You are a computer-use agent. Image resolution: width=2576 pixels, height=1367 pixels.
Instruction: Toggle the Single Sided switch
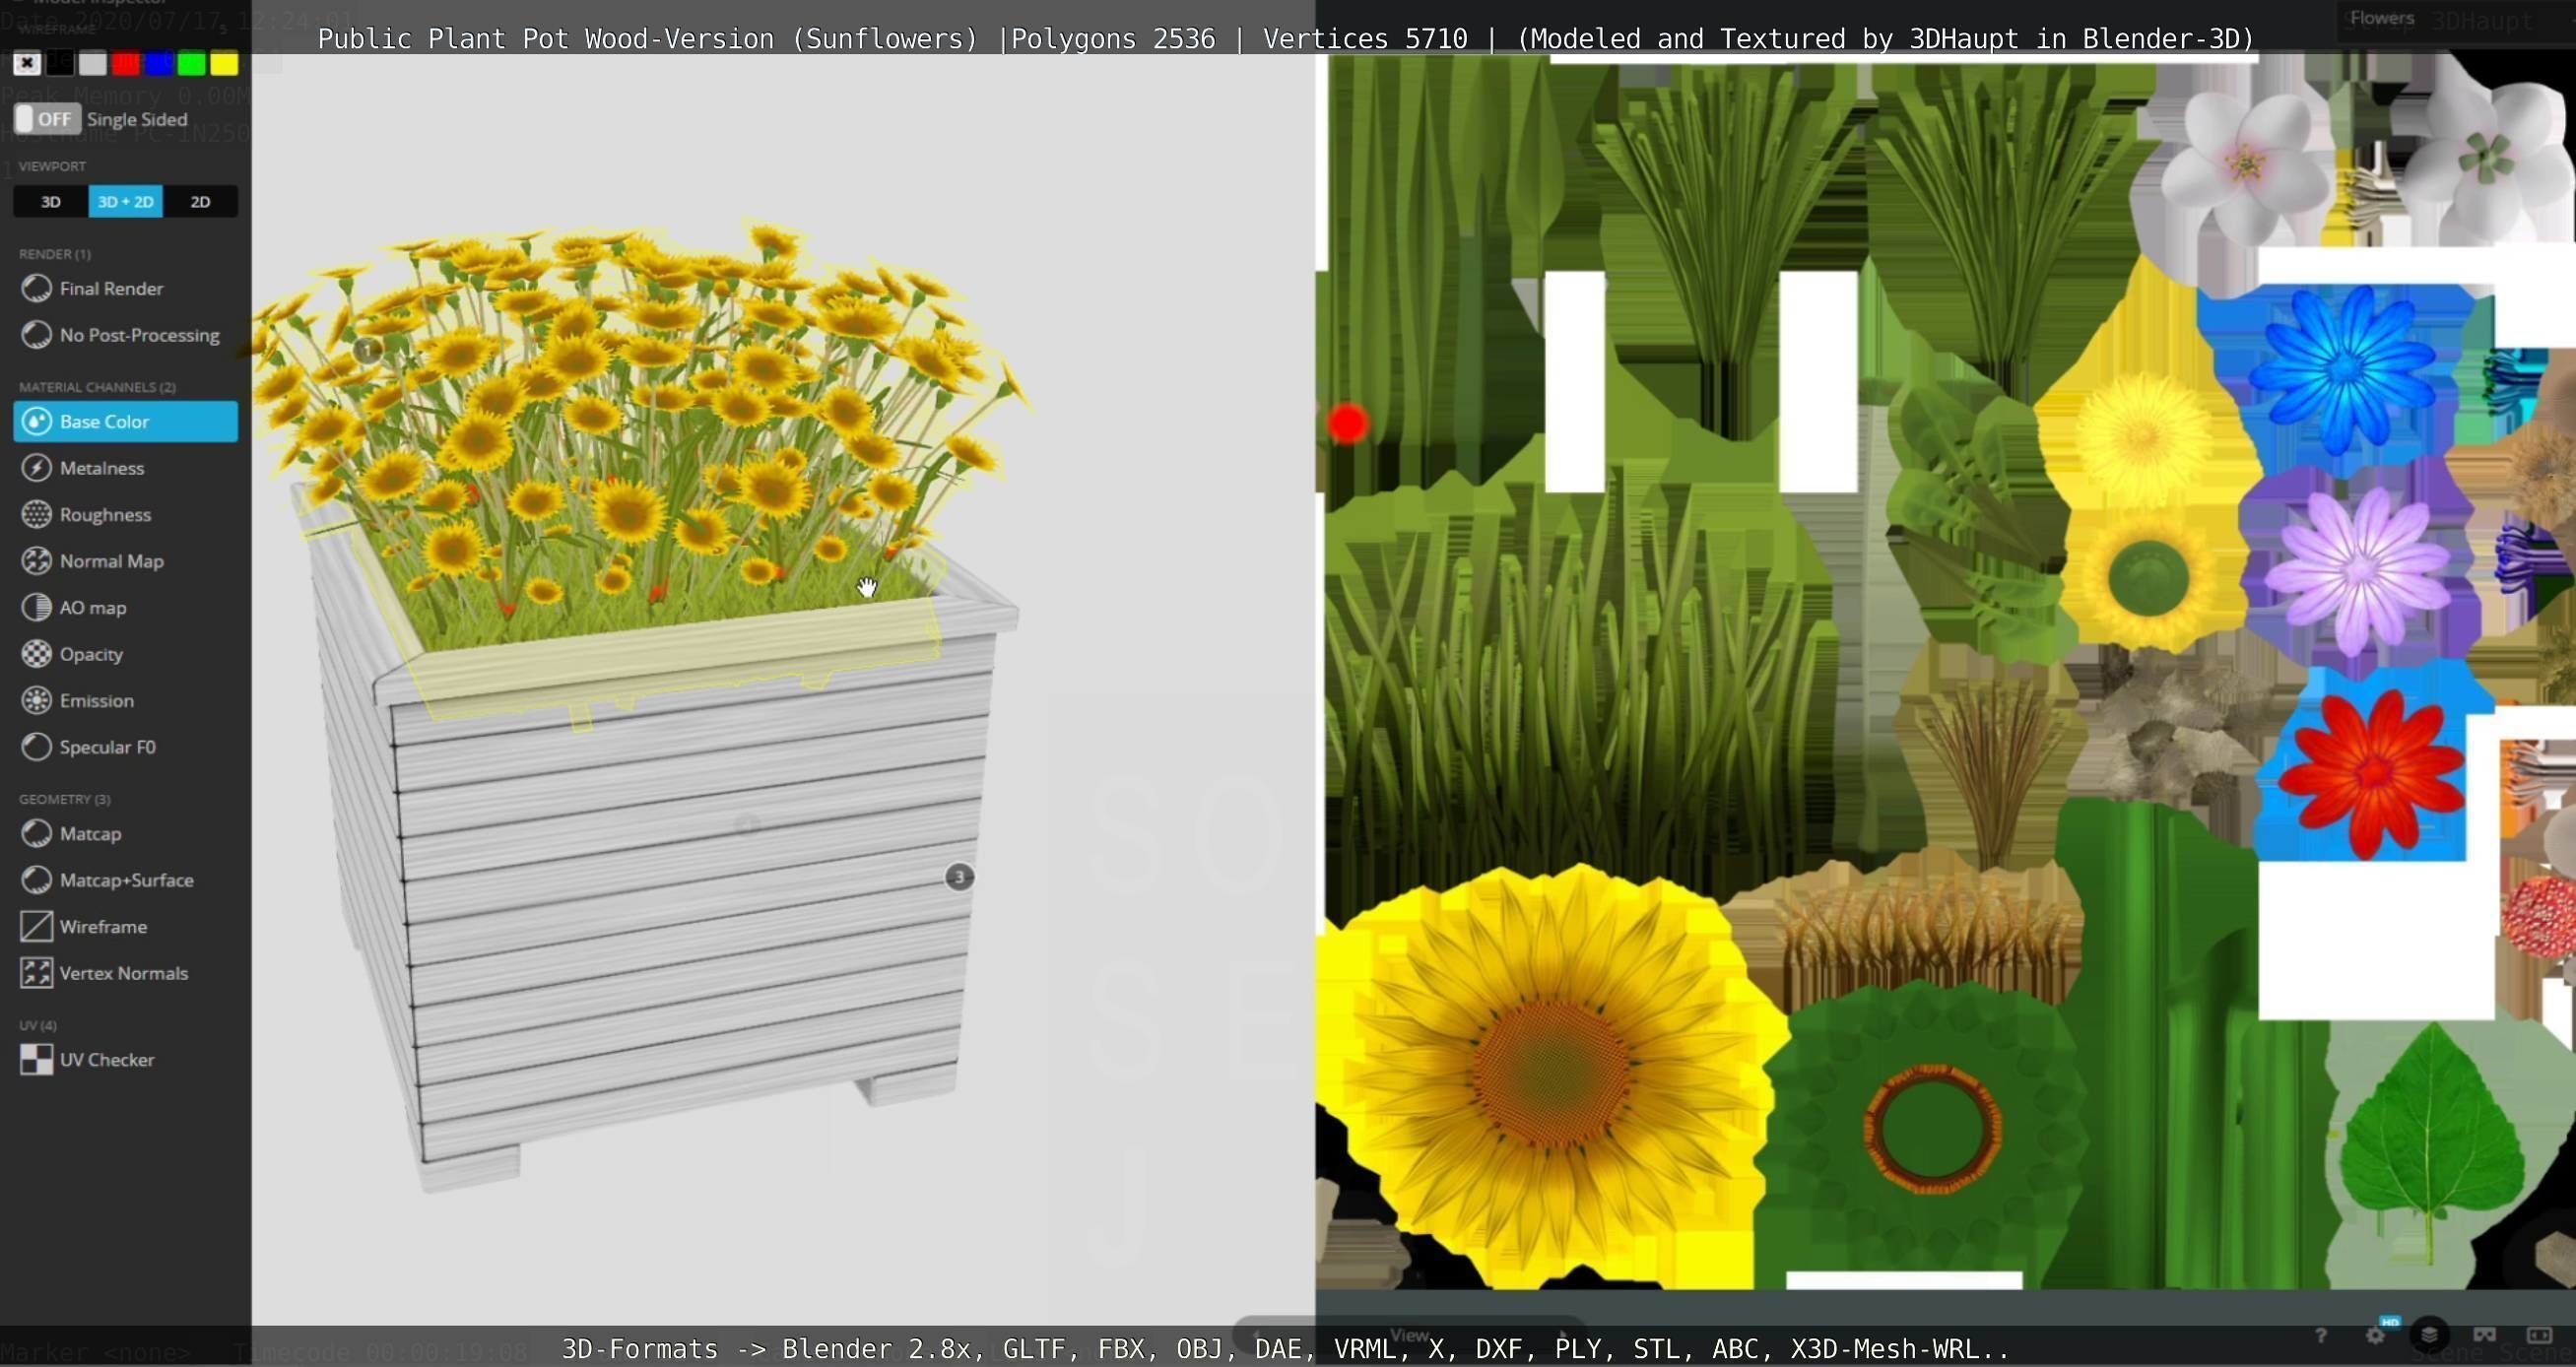point(47,119)
